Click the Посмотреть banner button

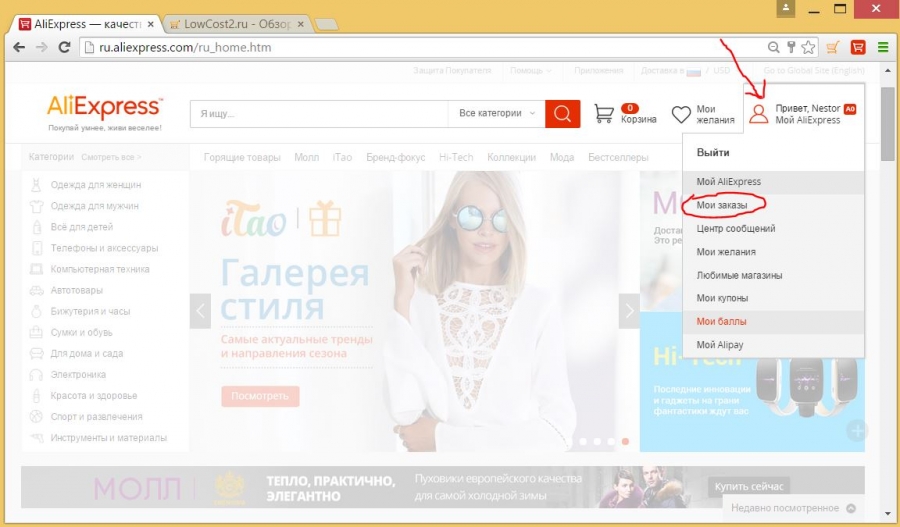click(x=260, y=396)
